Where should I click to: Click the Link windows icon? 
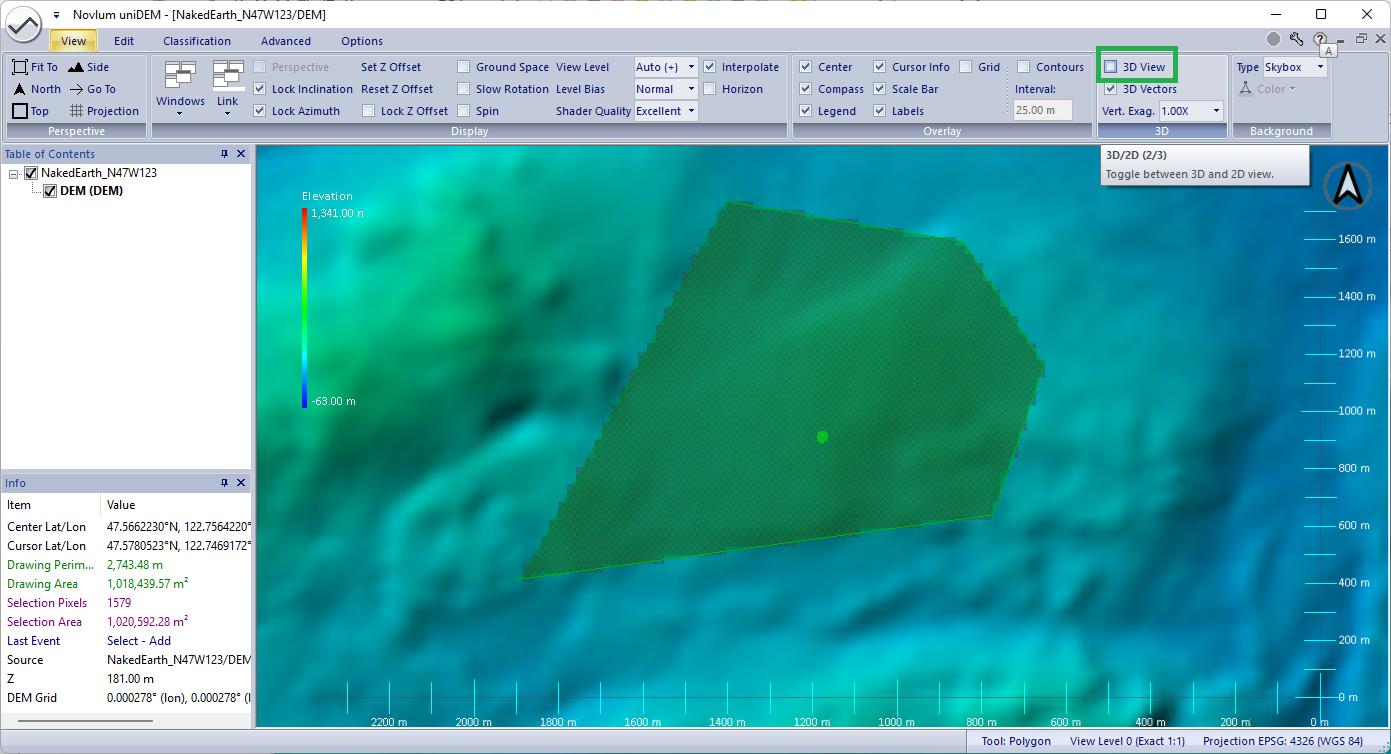coord(228,75)
